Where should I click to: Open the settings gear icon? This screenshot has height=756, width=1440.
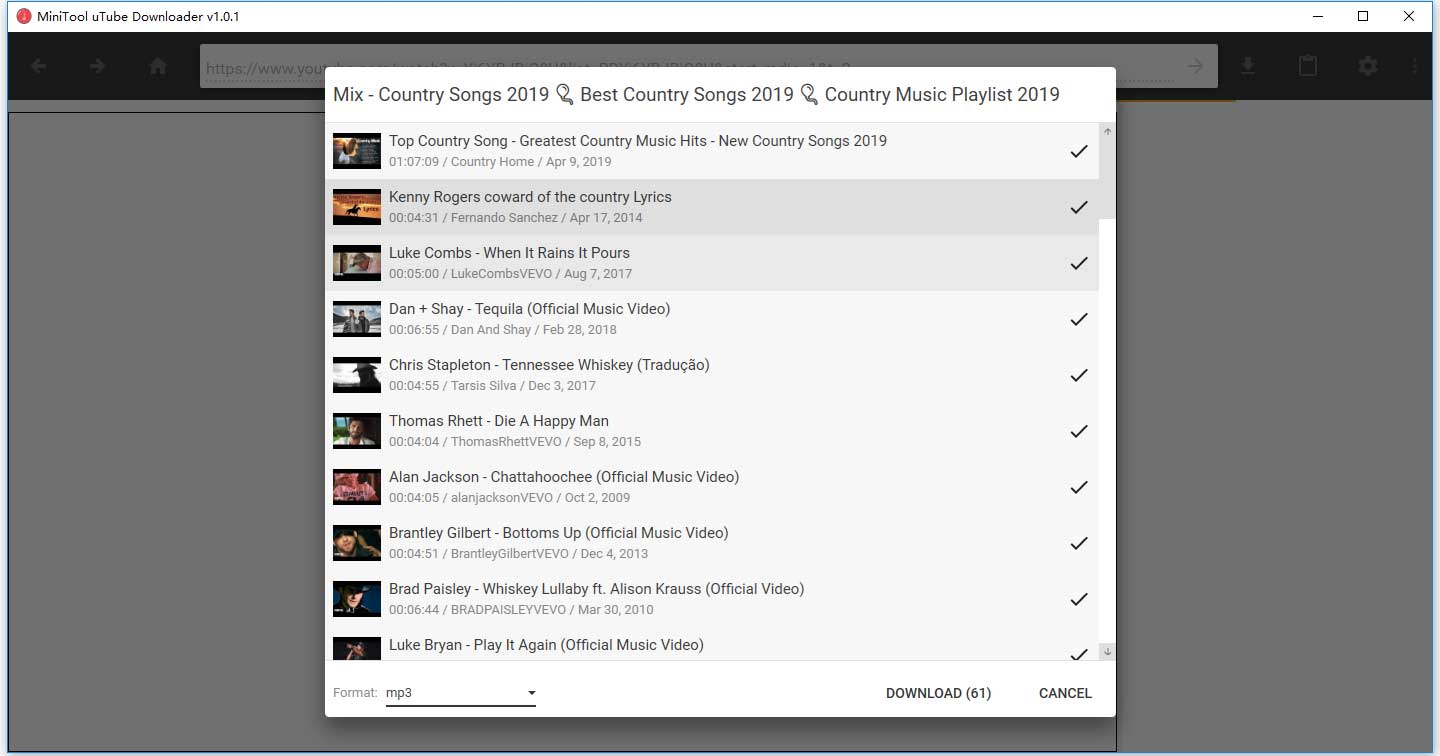[1367, 67]
